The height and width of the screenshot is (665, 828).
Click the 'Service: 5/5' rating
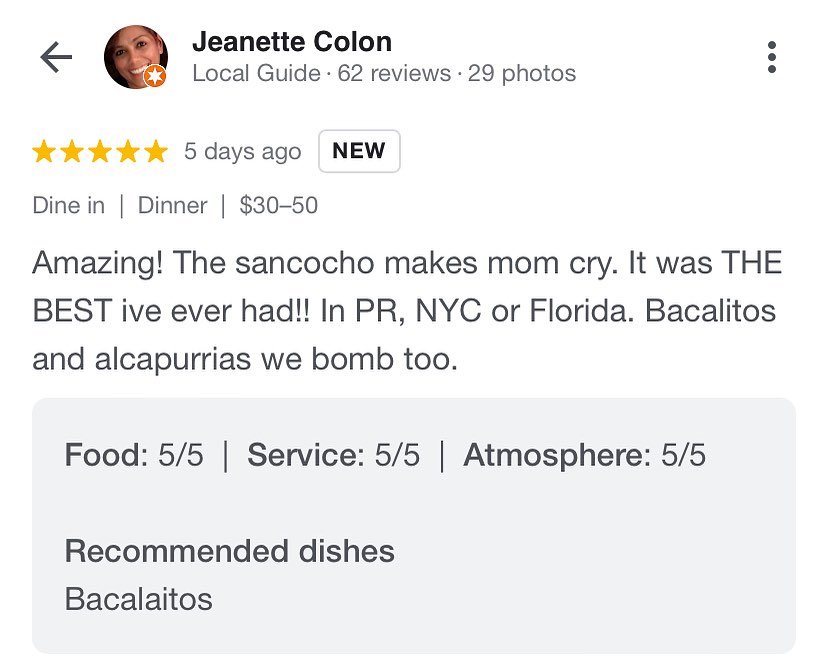pos(334,455)
